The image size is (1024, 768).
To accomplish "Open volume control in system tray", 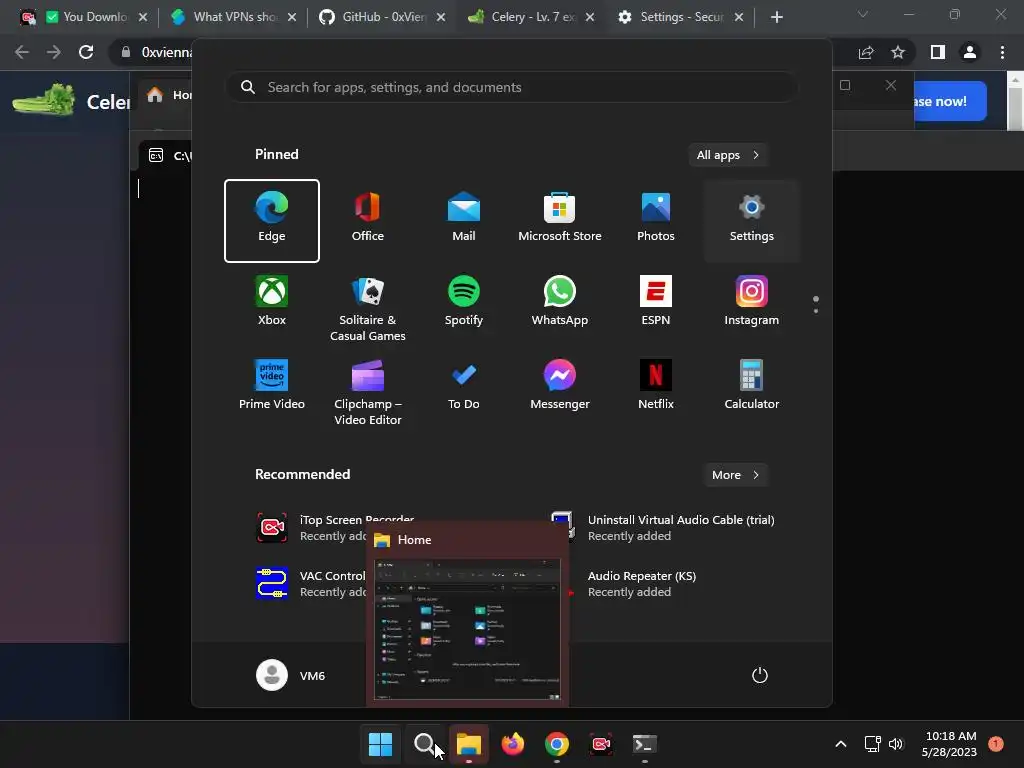I will point(896,744).
